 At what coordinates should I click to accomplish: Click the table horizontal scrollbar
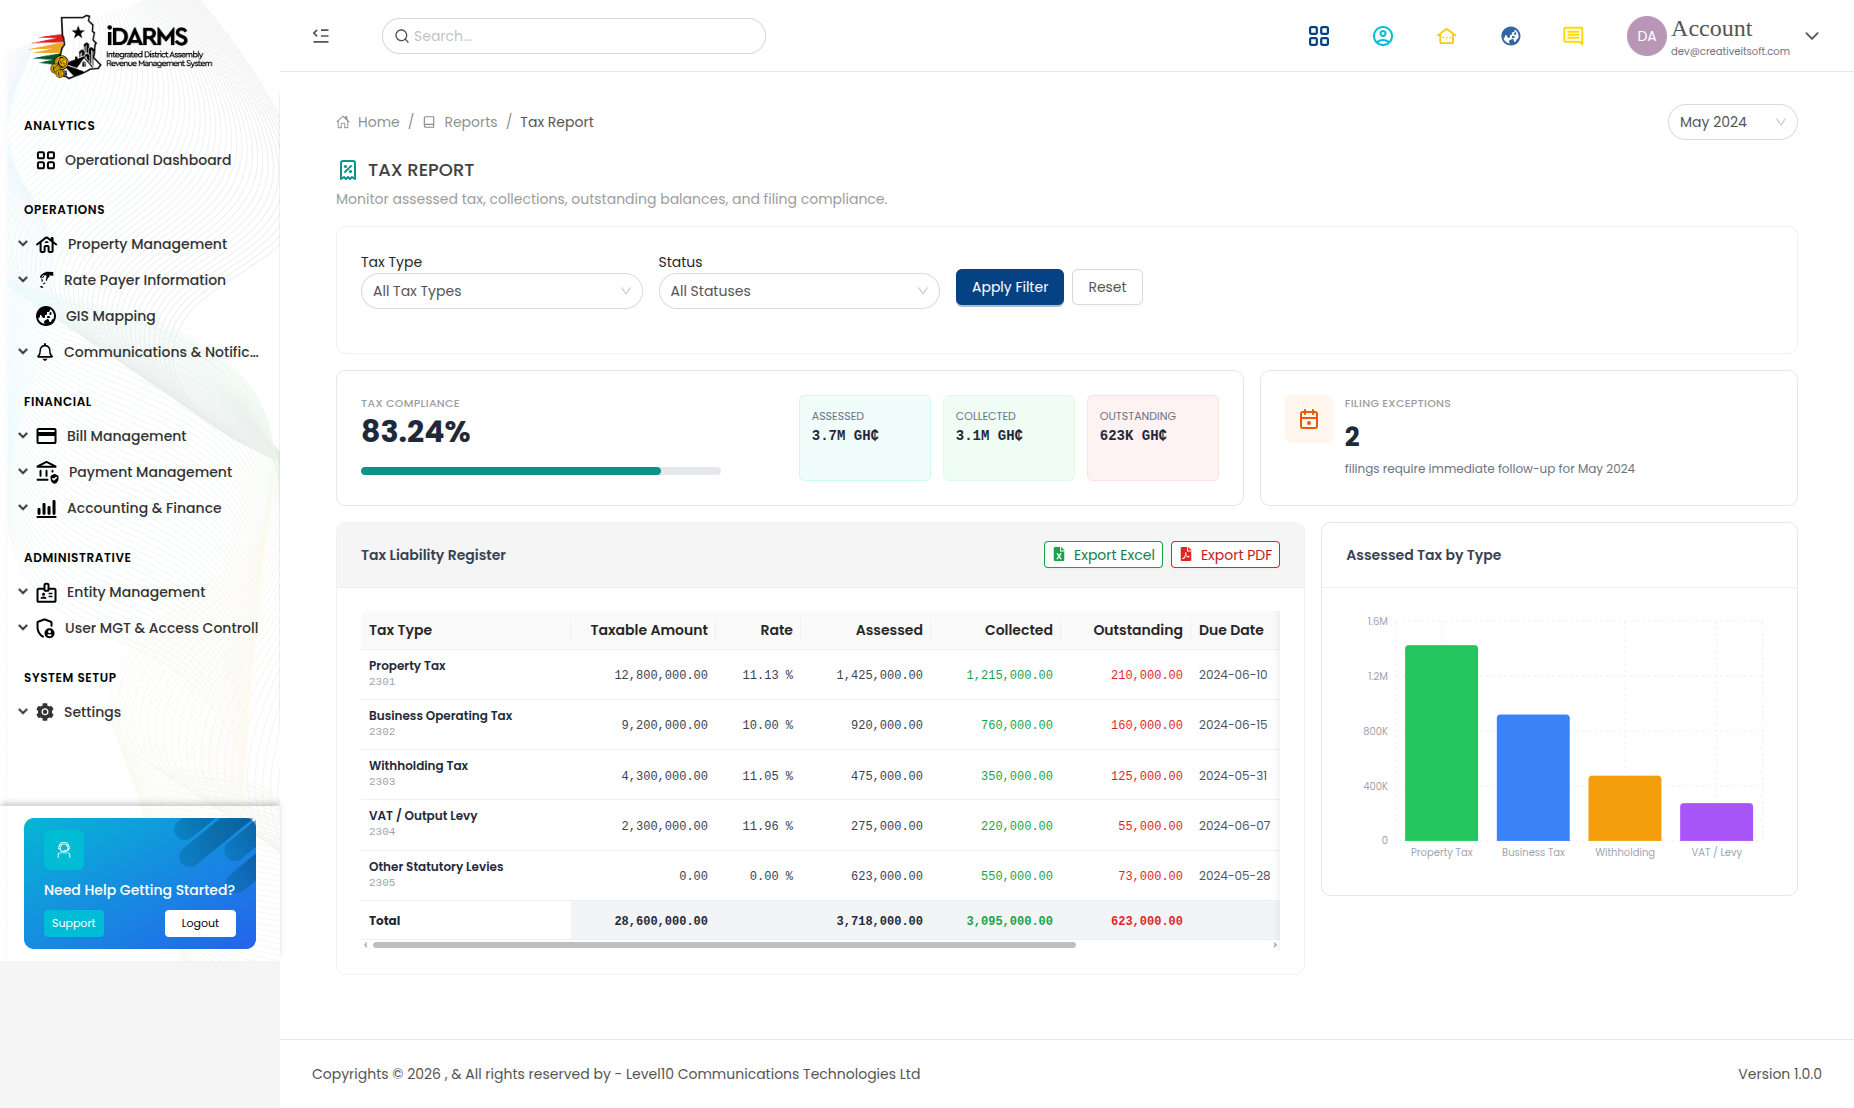pyautogui.click(x=724, y=945)
